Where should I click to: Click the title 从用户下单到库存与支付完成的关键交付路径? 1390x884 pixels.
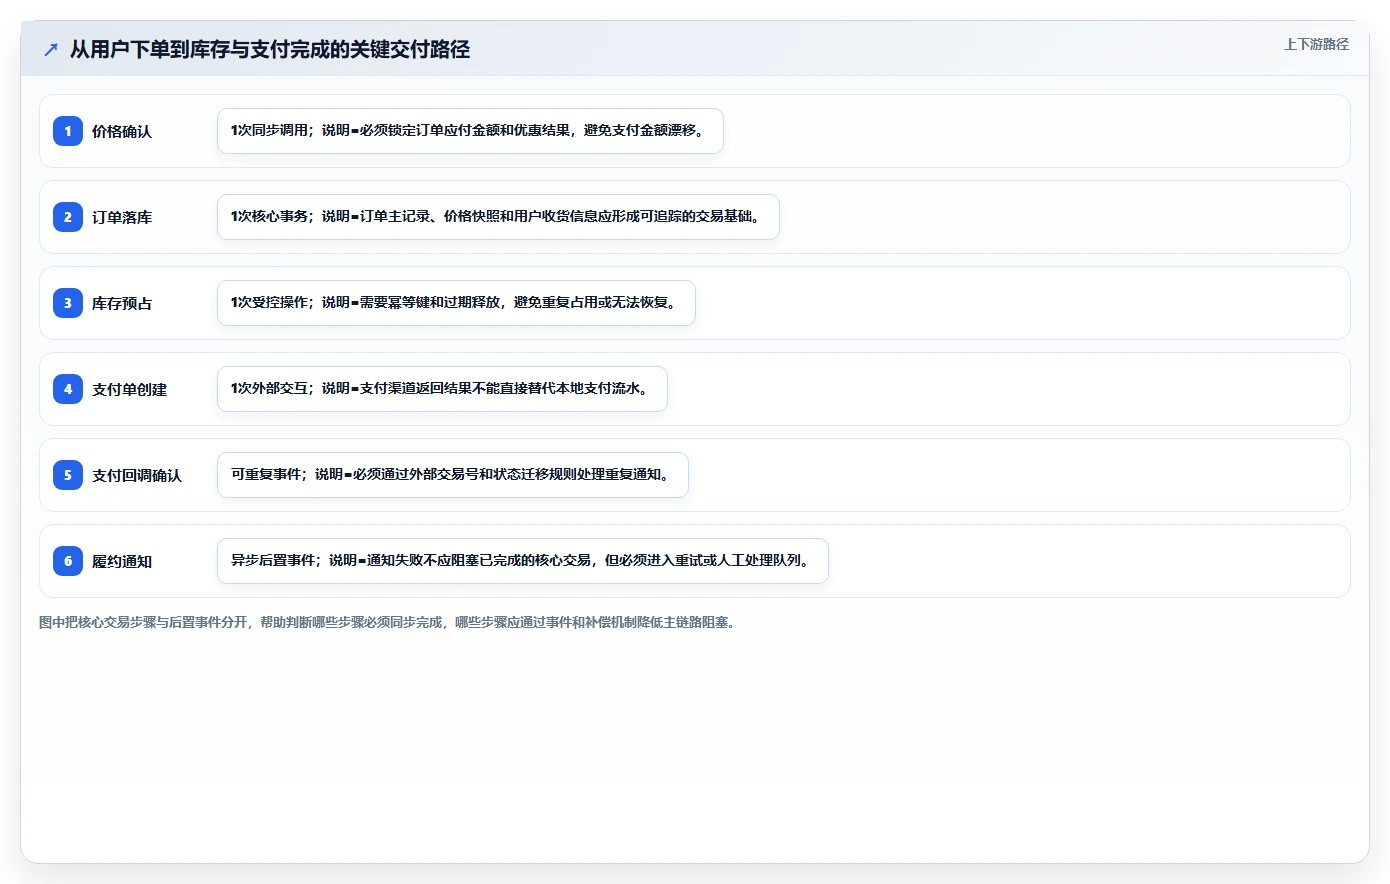[270, 49]
